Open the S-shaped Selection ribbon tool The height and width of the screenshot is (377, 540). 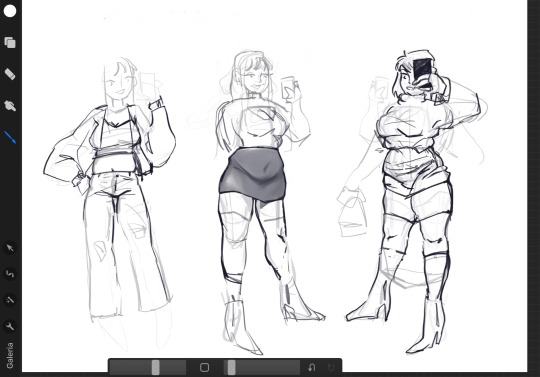(10, 274)
